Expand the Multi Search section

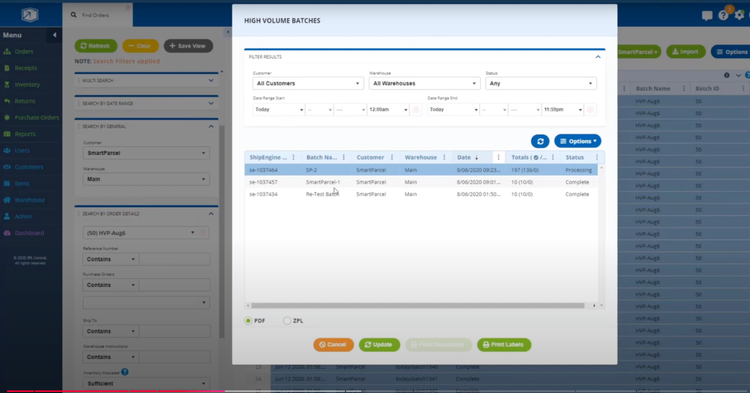(211, 80)
